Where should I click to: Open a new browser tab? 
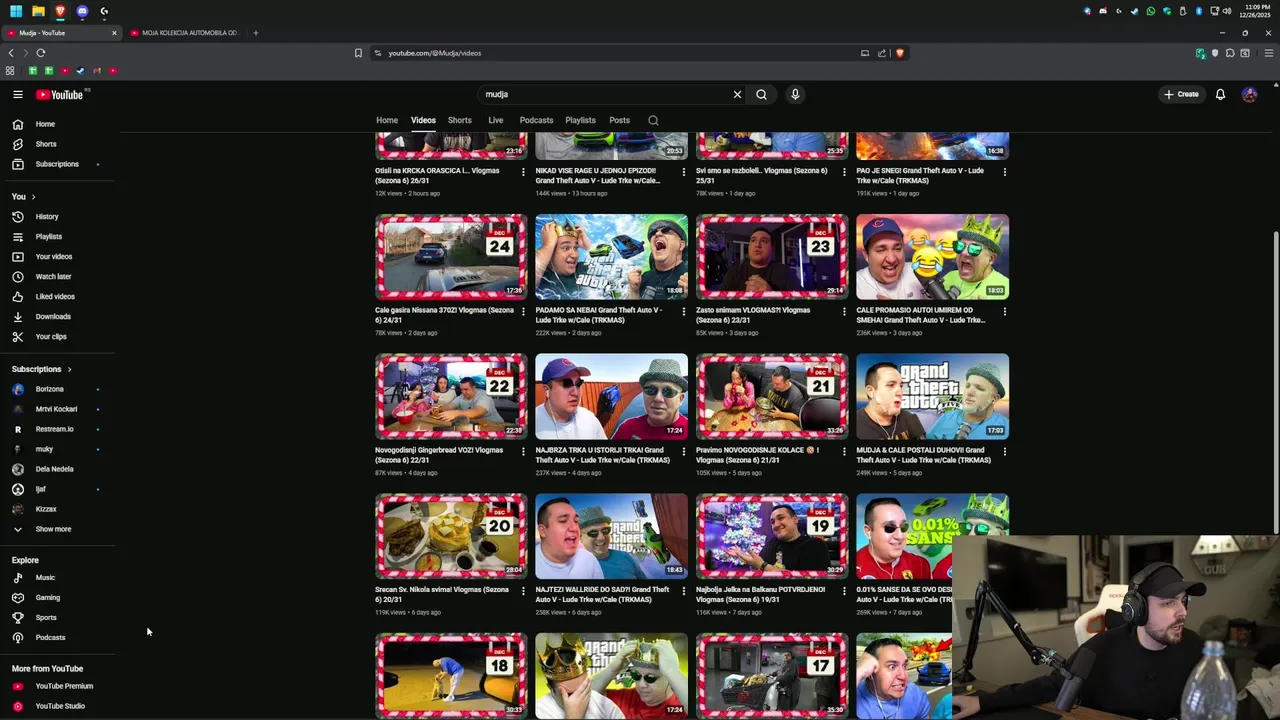click(x=255, y=33)
